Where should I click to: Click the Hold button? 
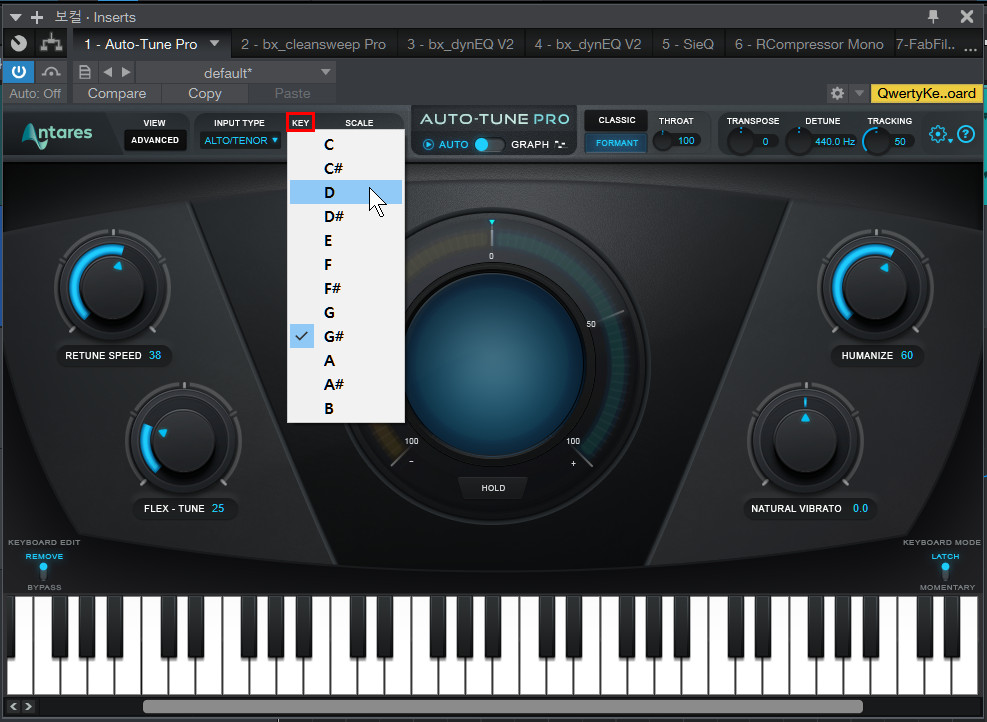[493, 488]
